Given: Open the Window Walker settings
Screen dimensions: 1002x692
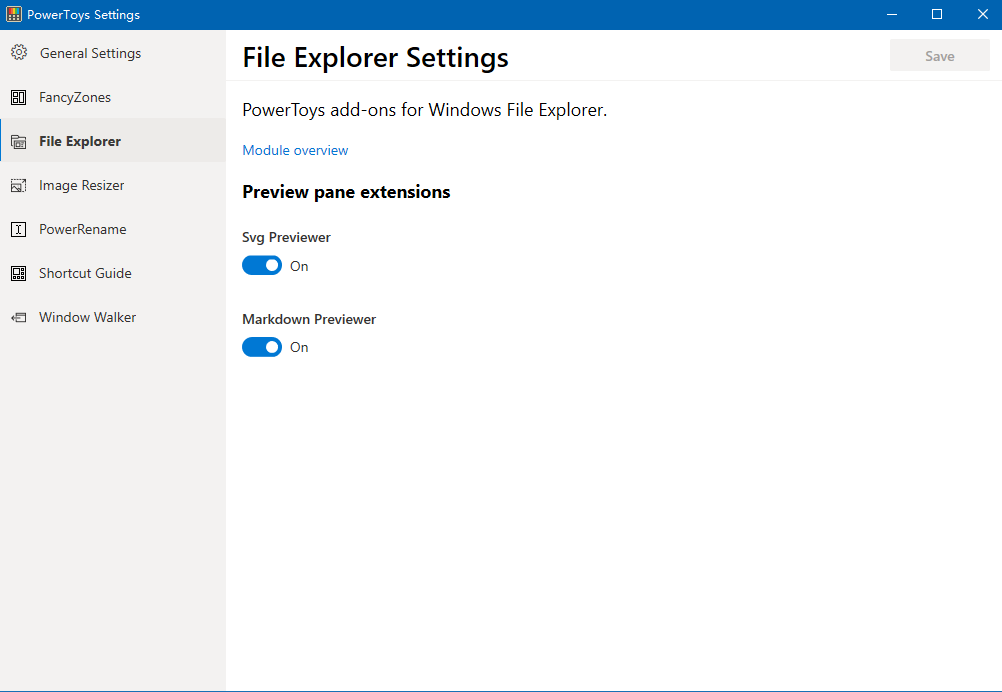Looking at the screenshot, I should (87, 317).
